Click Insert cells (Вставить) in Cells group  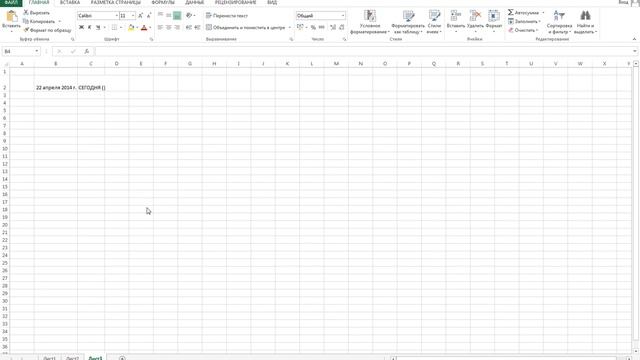pos(456,21)
